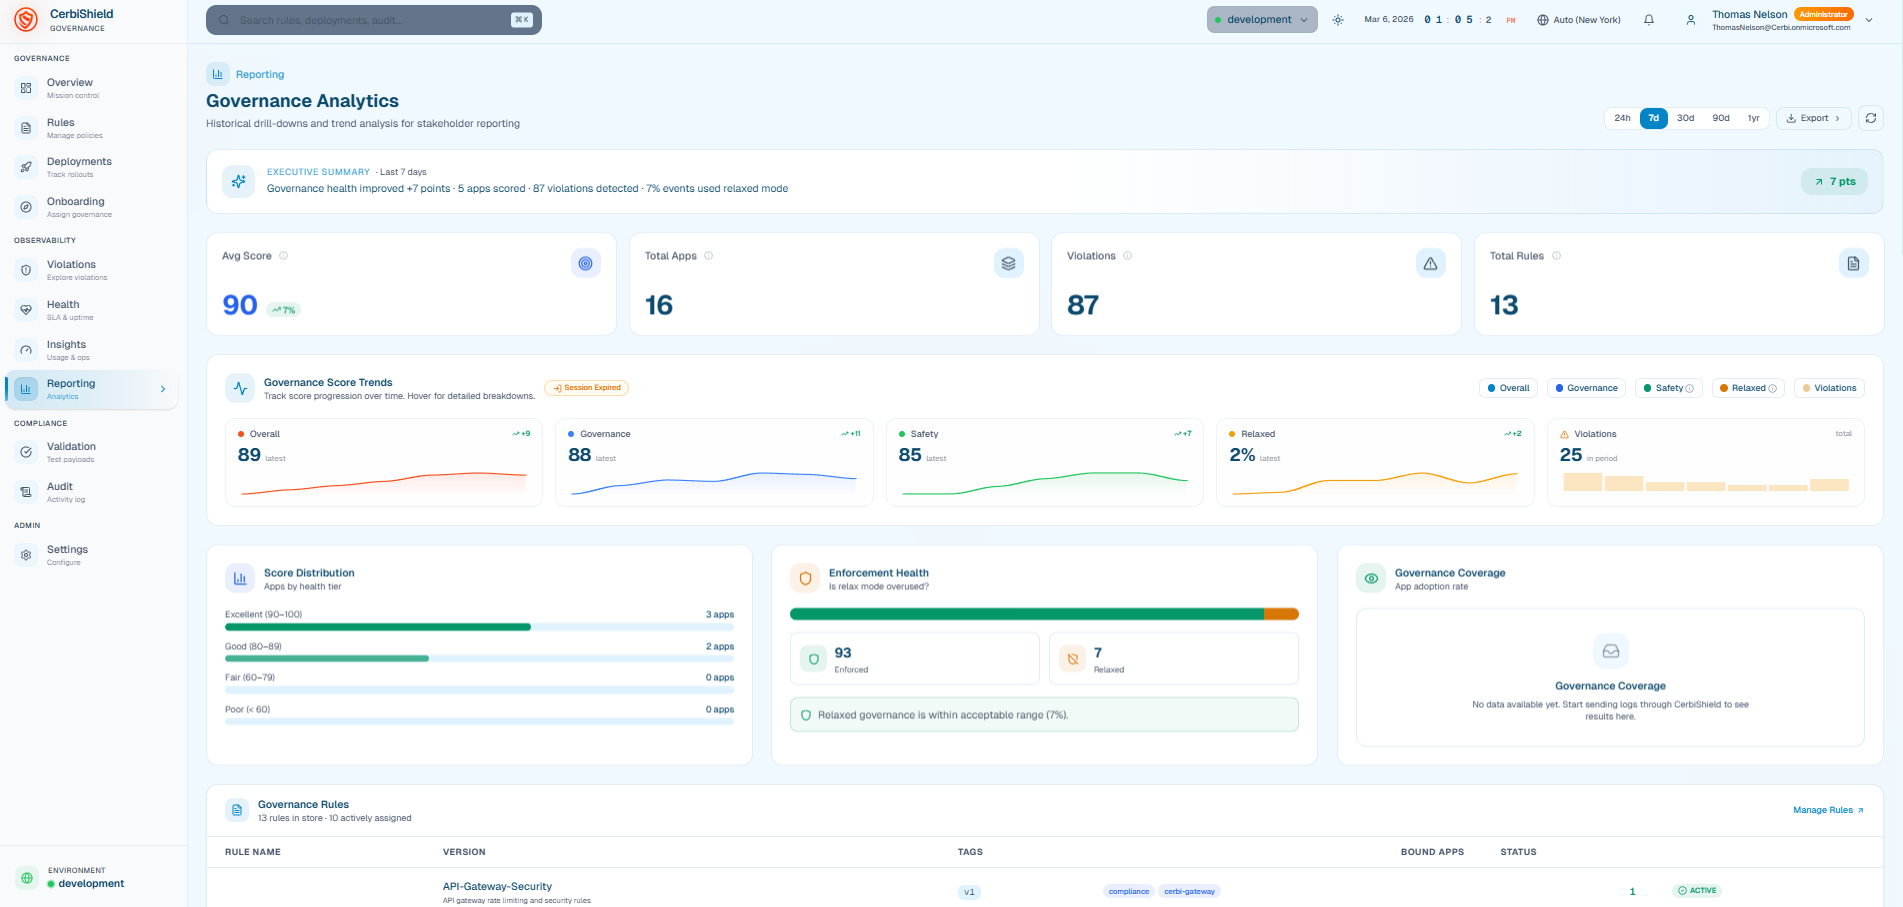Open the development environment dropdown

click(1261, 20)
